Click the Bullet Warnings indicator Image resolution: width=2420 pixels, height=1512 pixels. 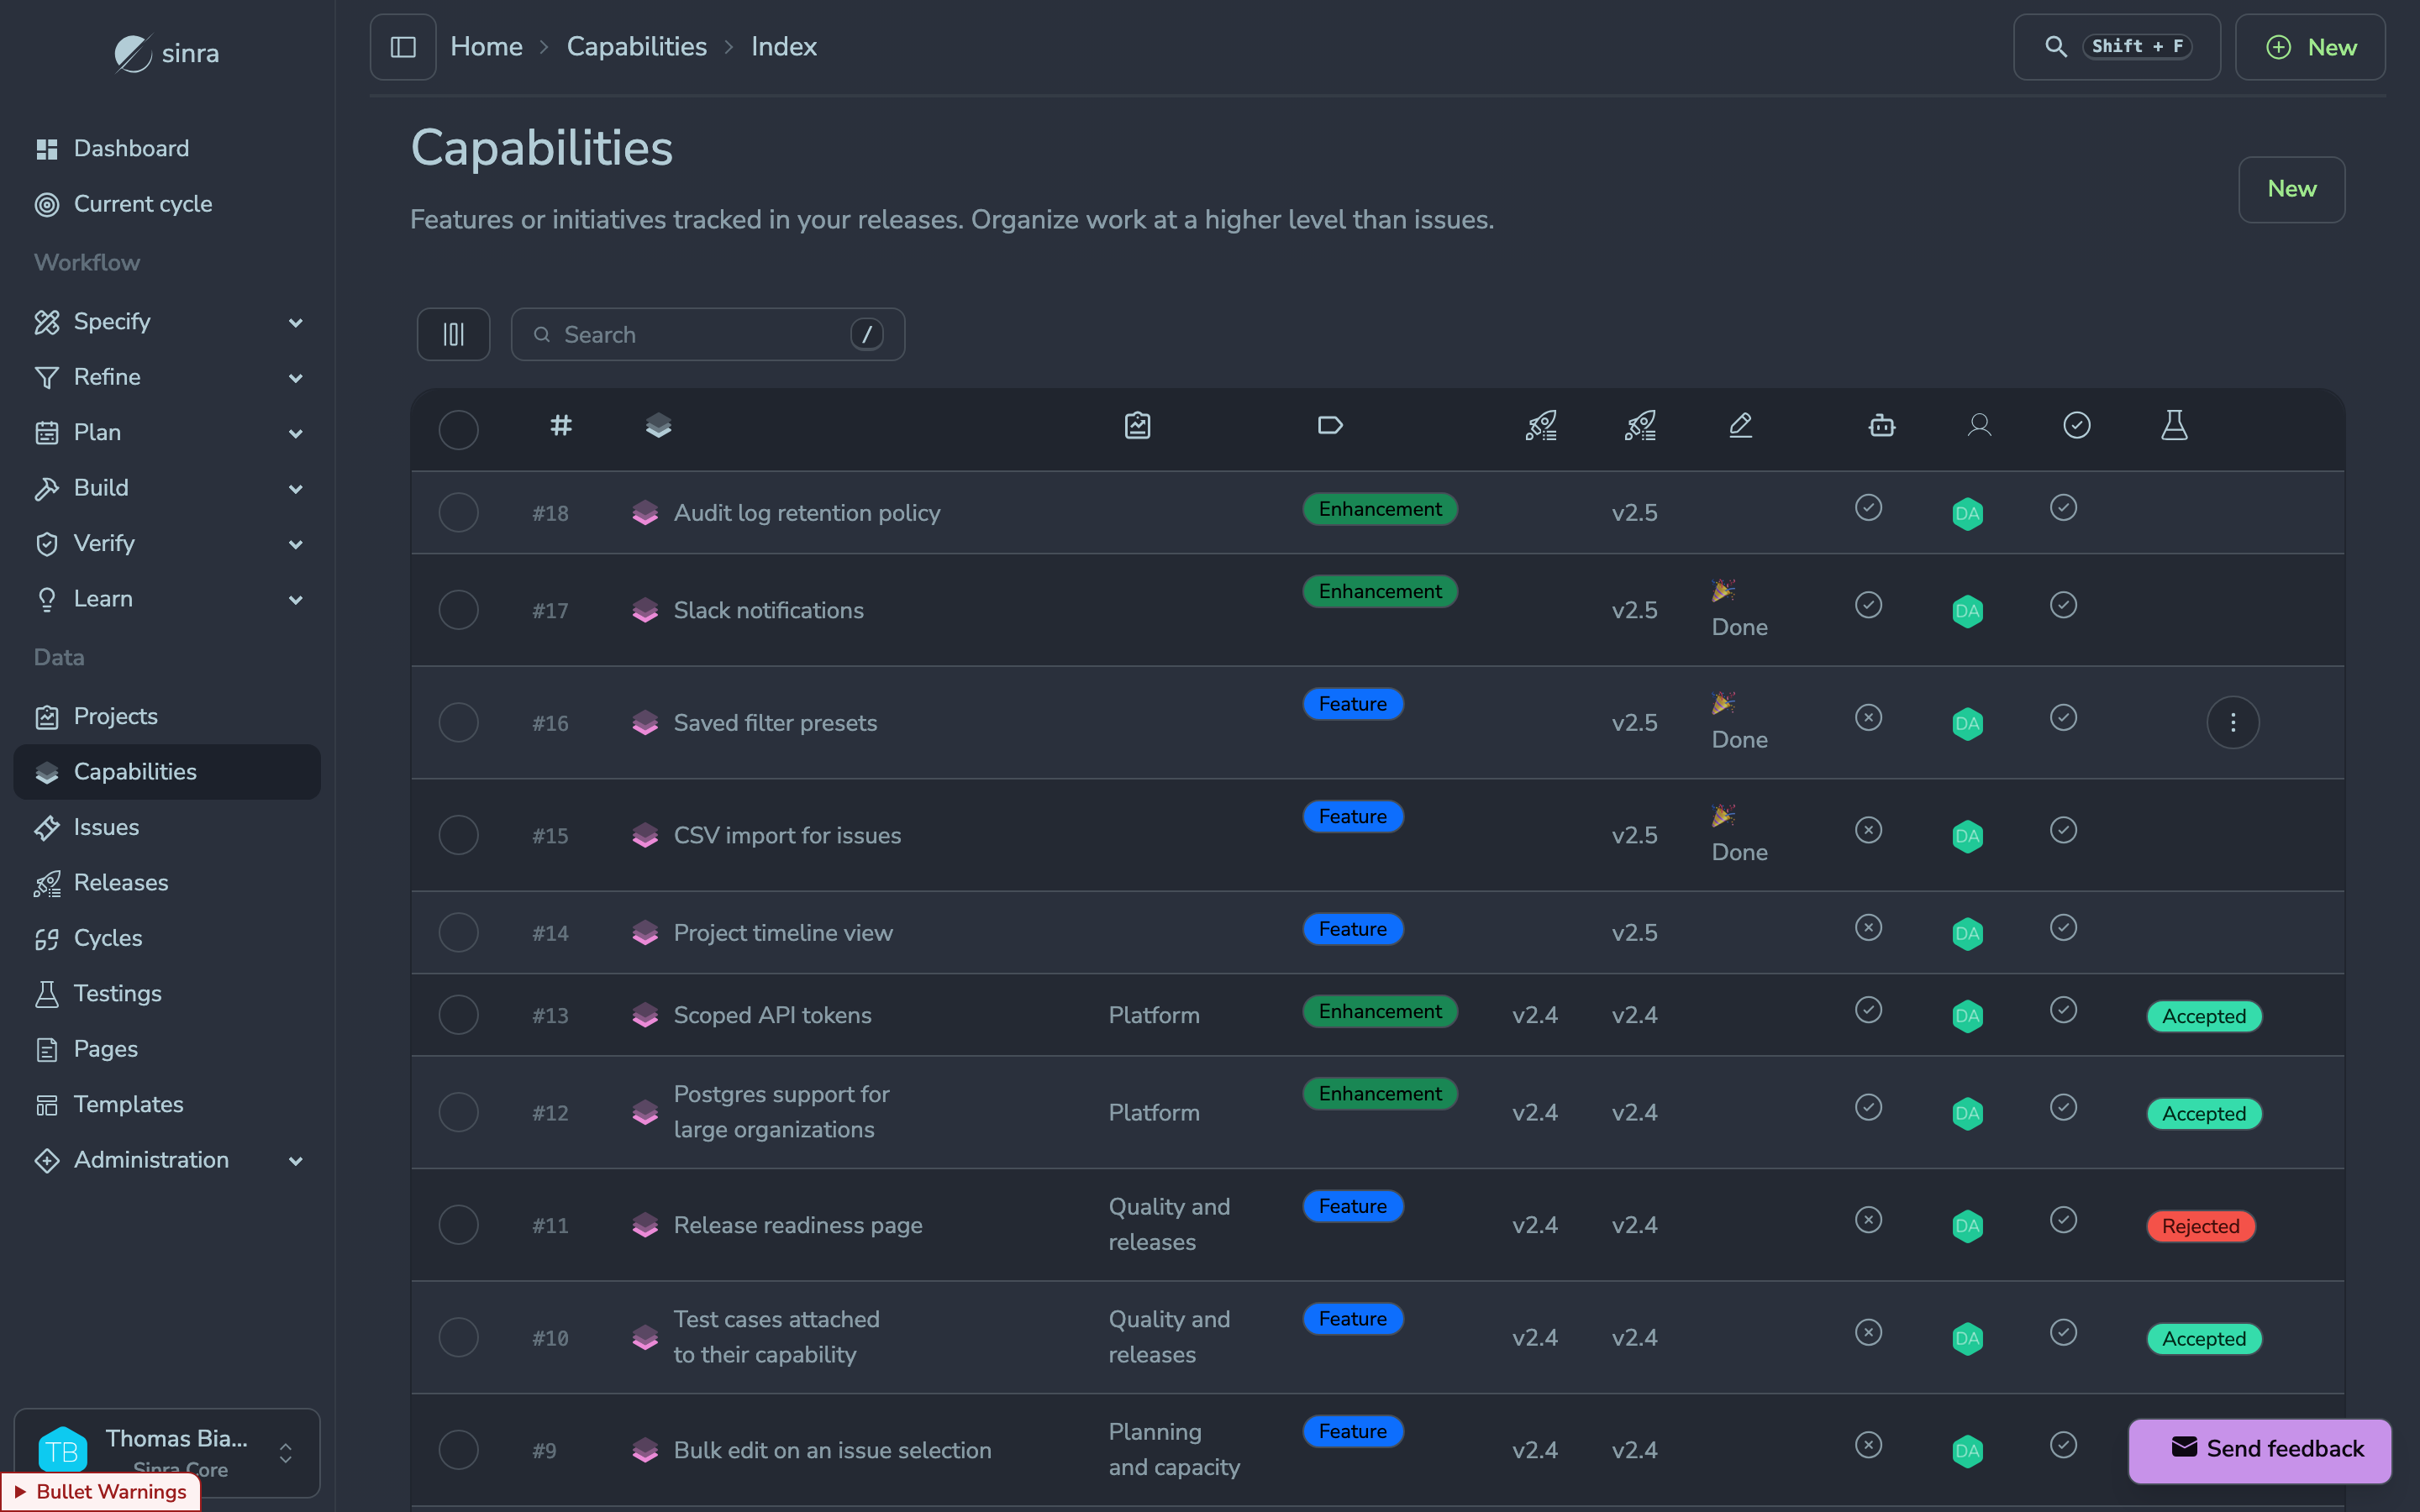(101, 1491)
